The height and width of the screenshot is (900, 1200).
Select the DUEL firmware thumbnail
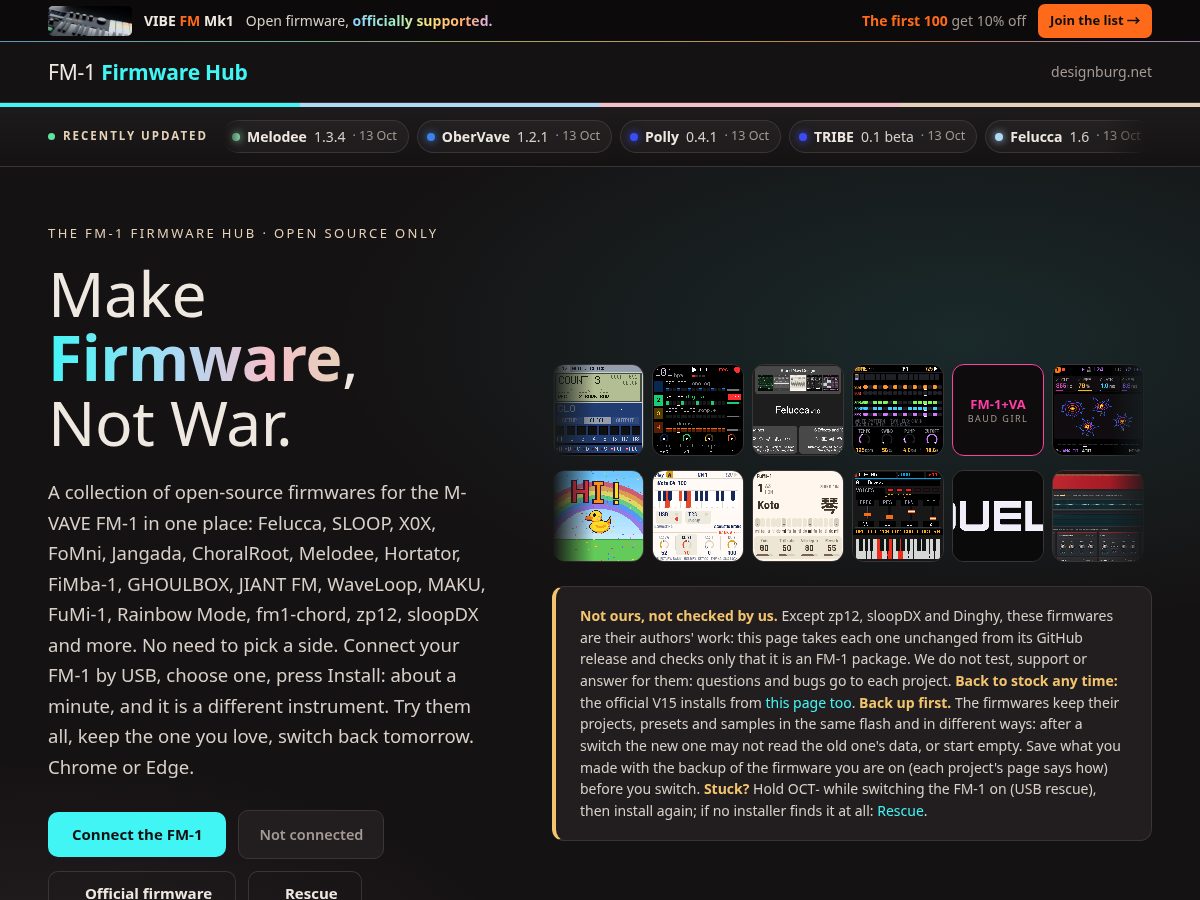pos(998,516)
